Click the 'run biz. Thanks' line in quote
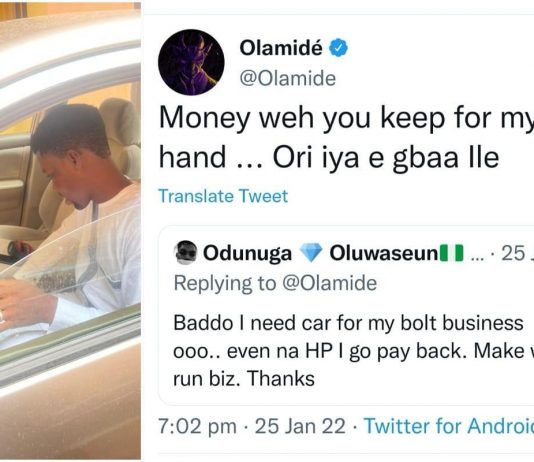The image size is (534, 462). click(x=244, y=379)
